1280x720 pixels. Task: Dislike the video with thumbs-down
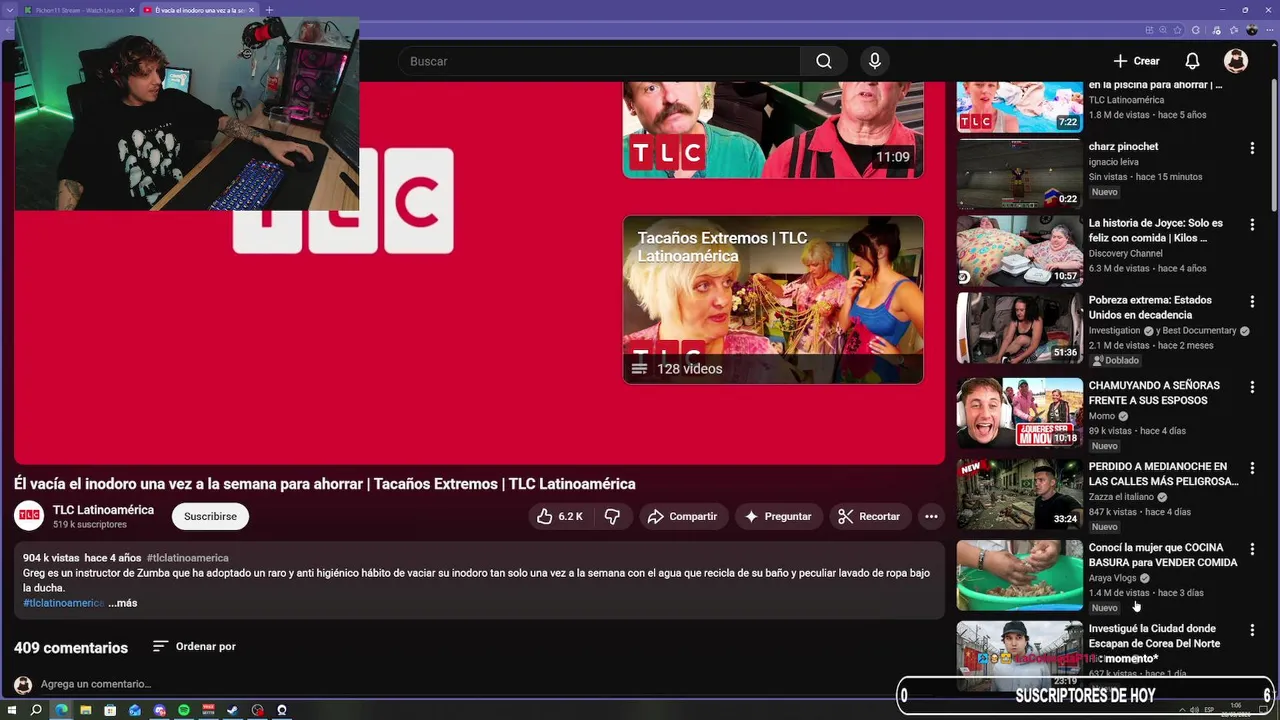(x=613, y=516)
